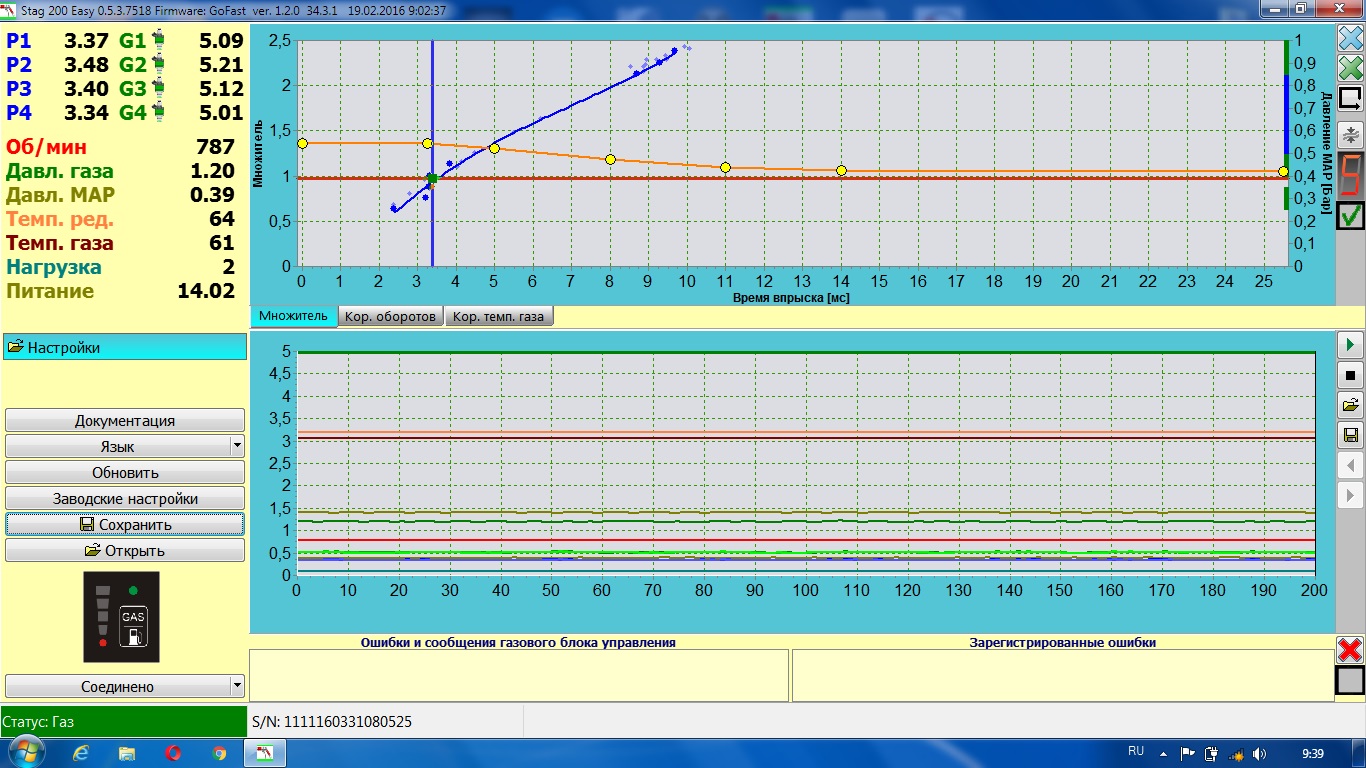Click the black rectangle arrow icon
Image resolution: width=1366 pixels, height=768 pixels.
pyautogui.click(x=1350, y=98)
